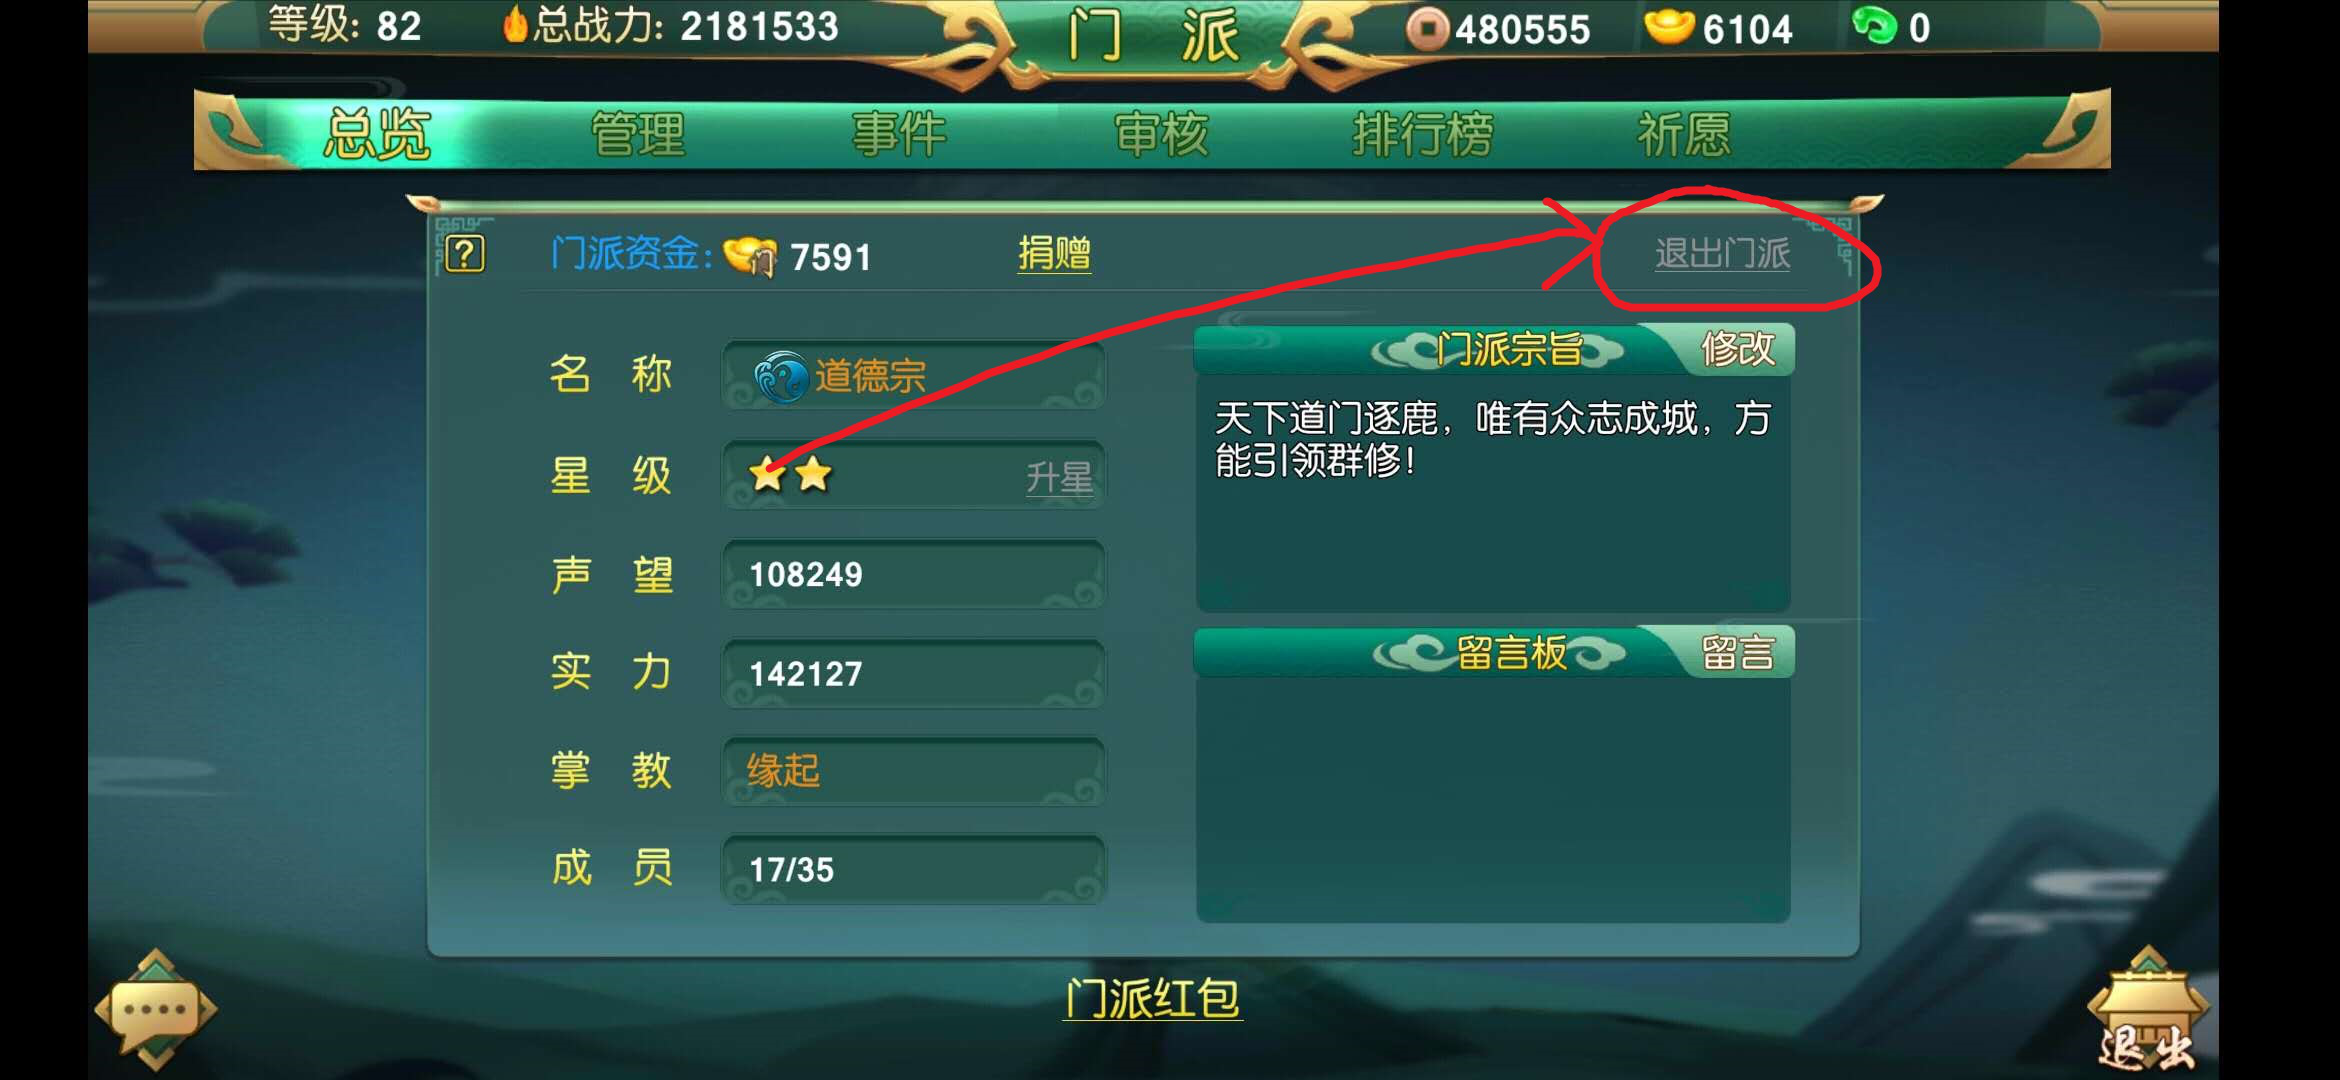
Task: Tap the 道德宗 sect emblem icon
Action: [x=781, y=377]
